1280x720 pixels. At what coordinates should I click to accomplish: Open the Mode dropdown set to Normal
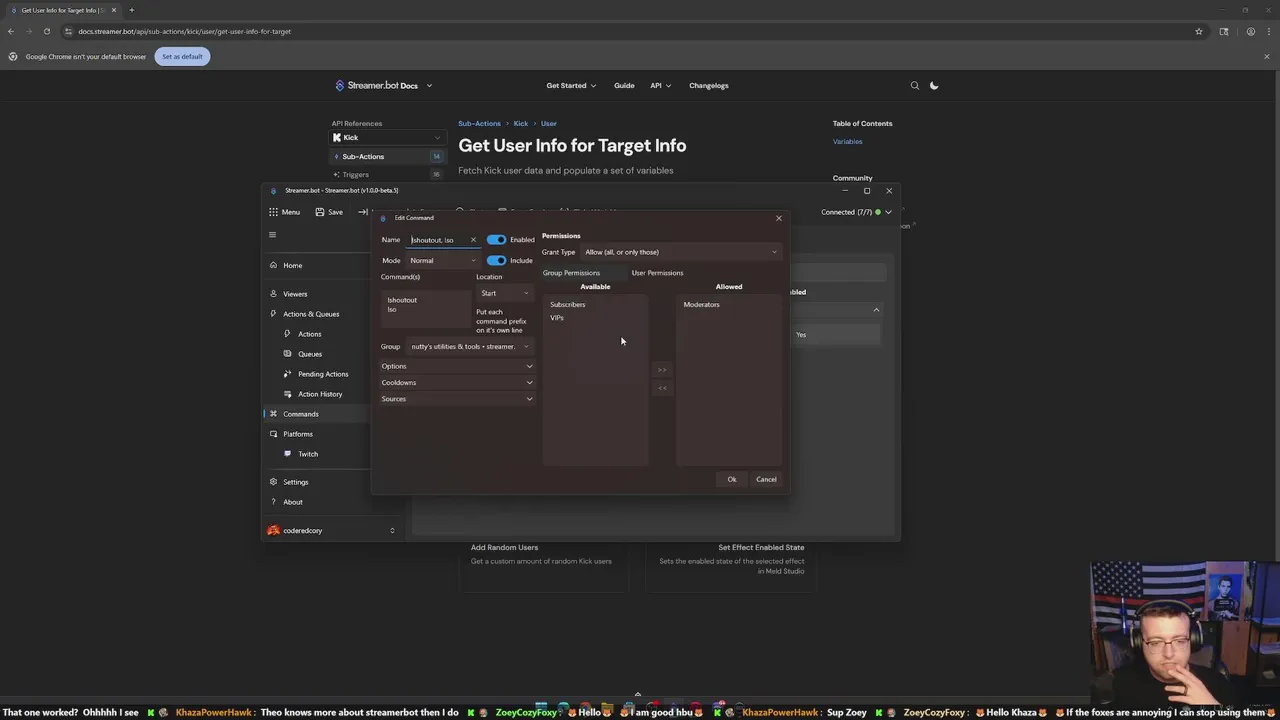(443, 261)
